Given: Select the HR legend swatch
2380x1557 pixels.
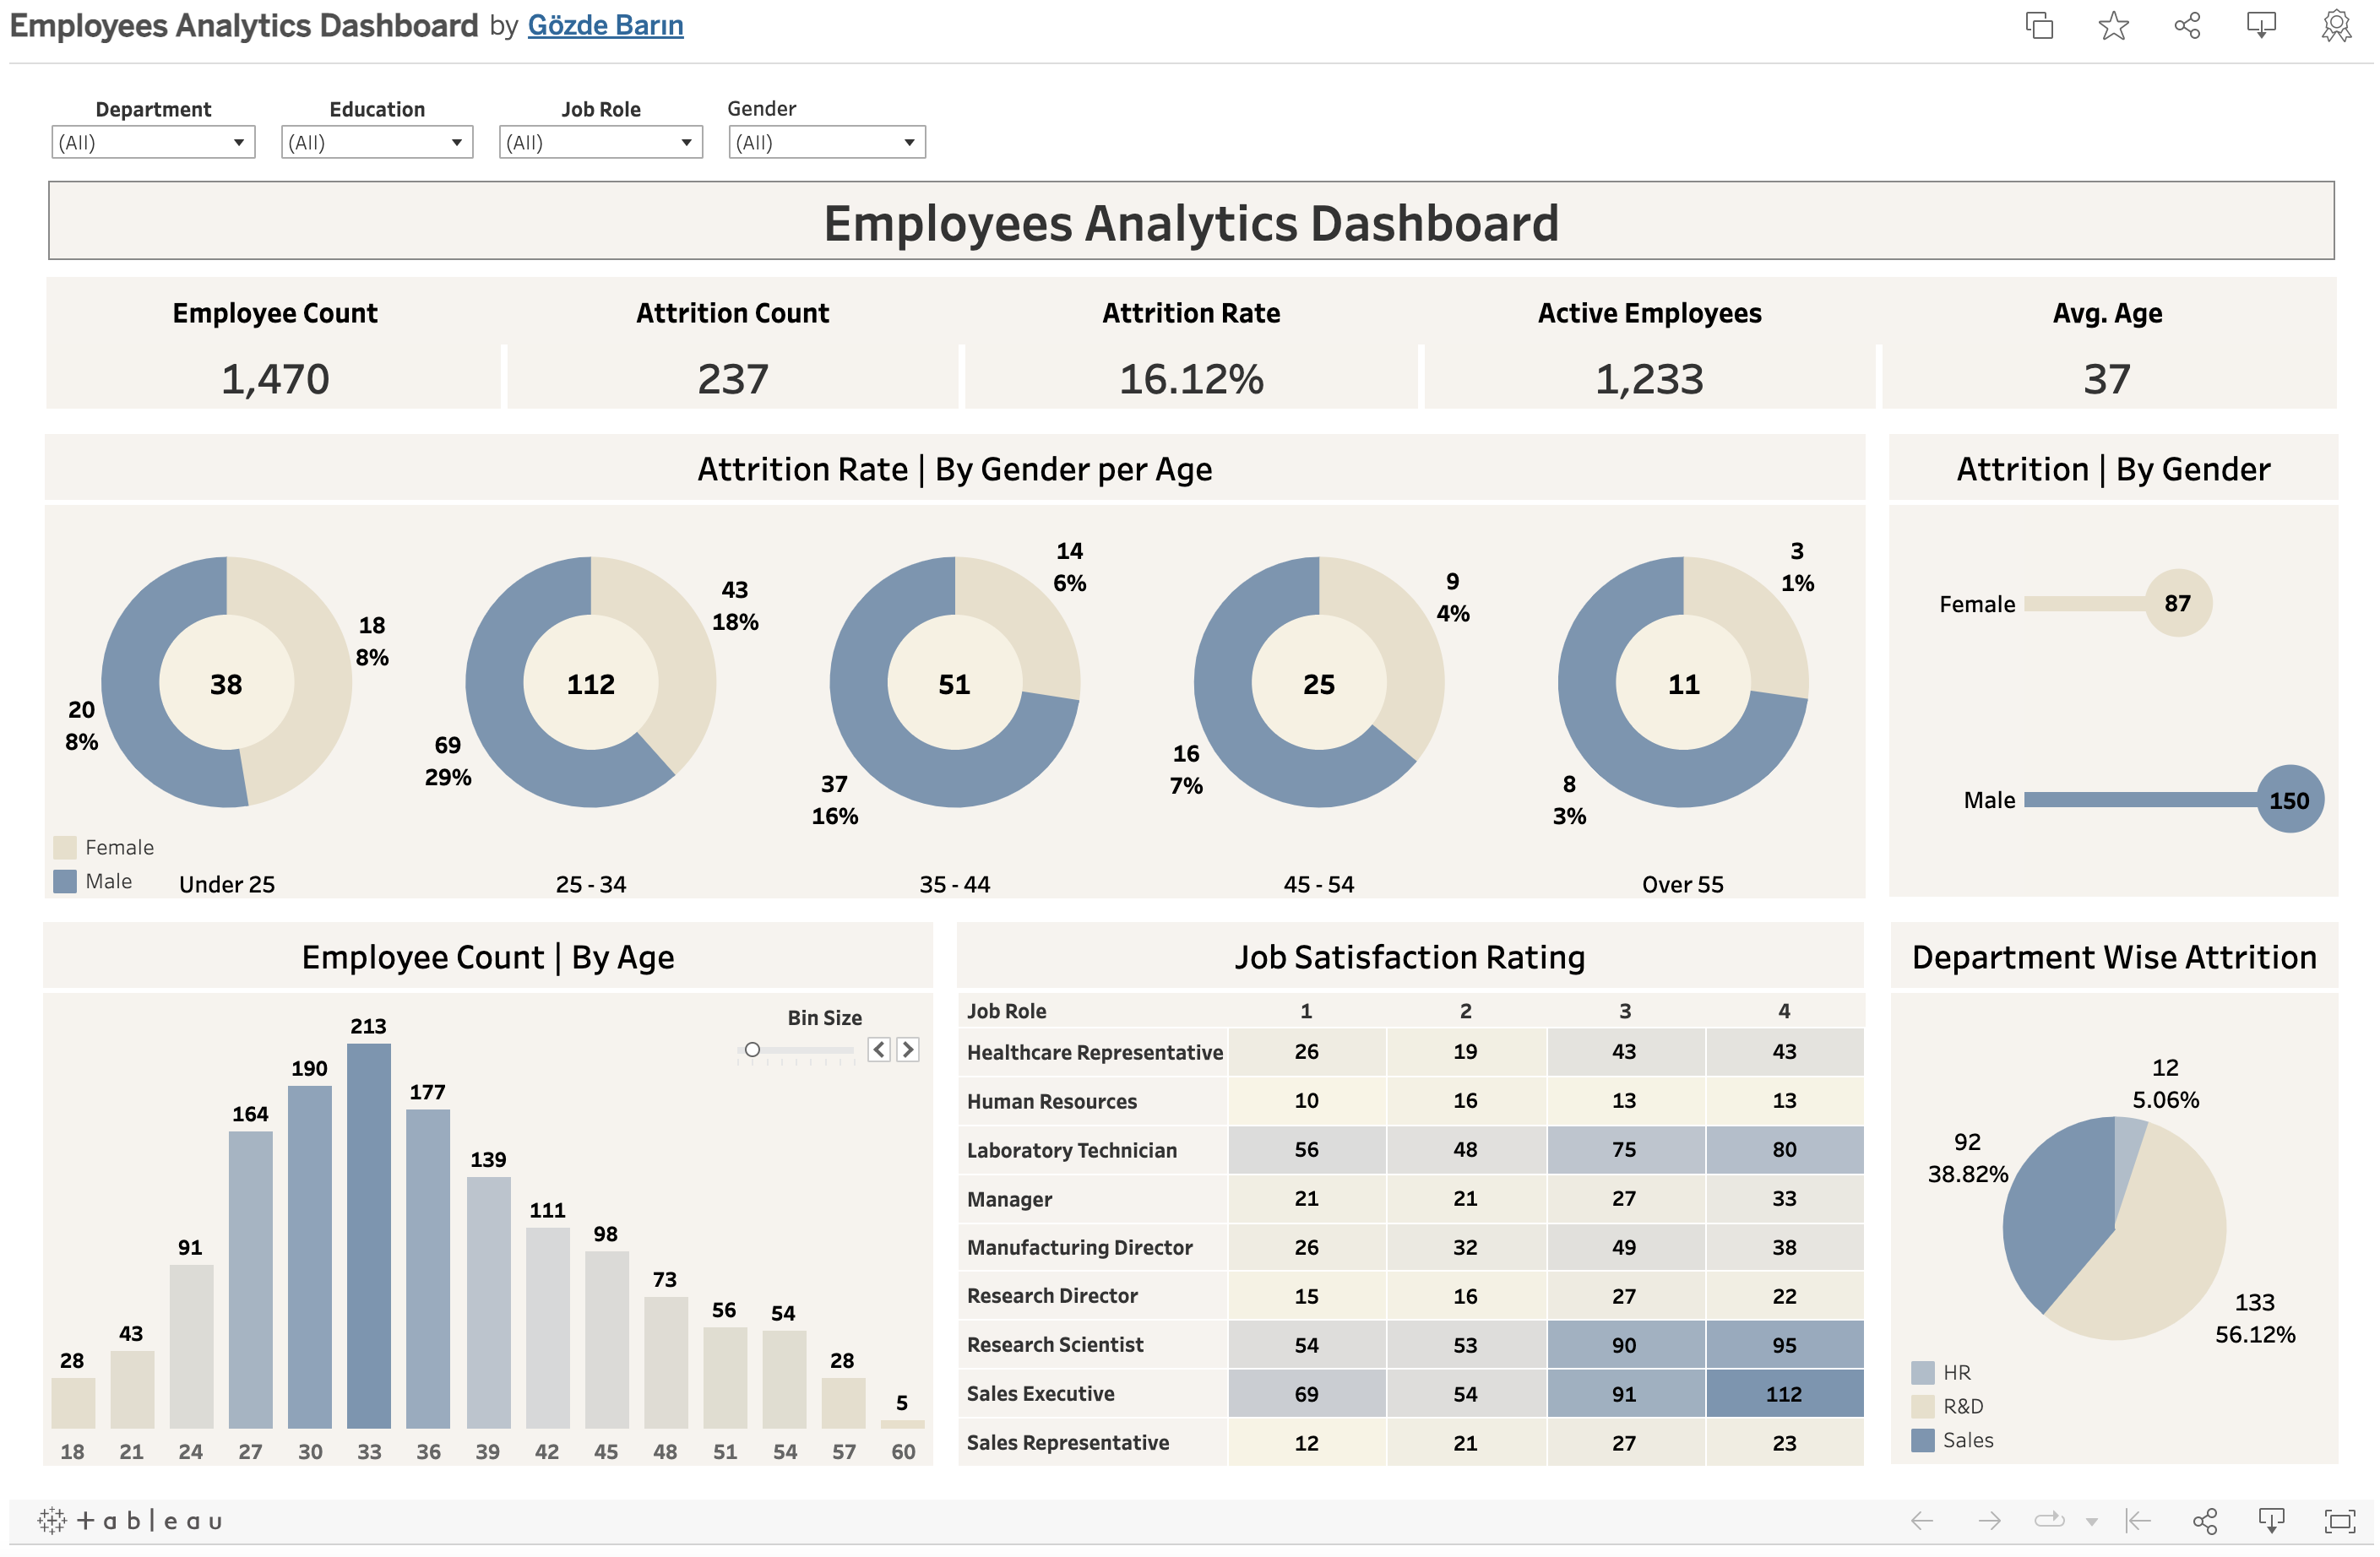Looking at the screenshot, I should (1922, 1372).
